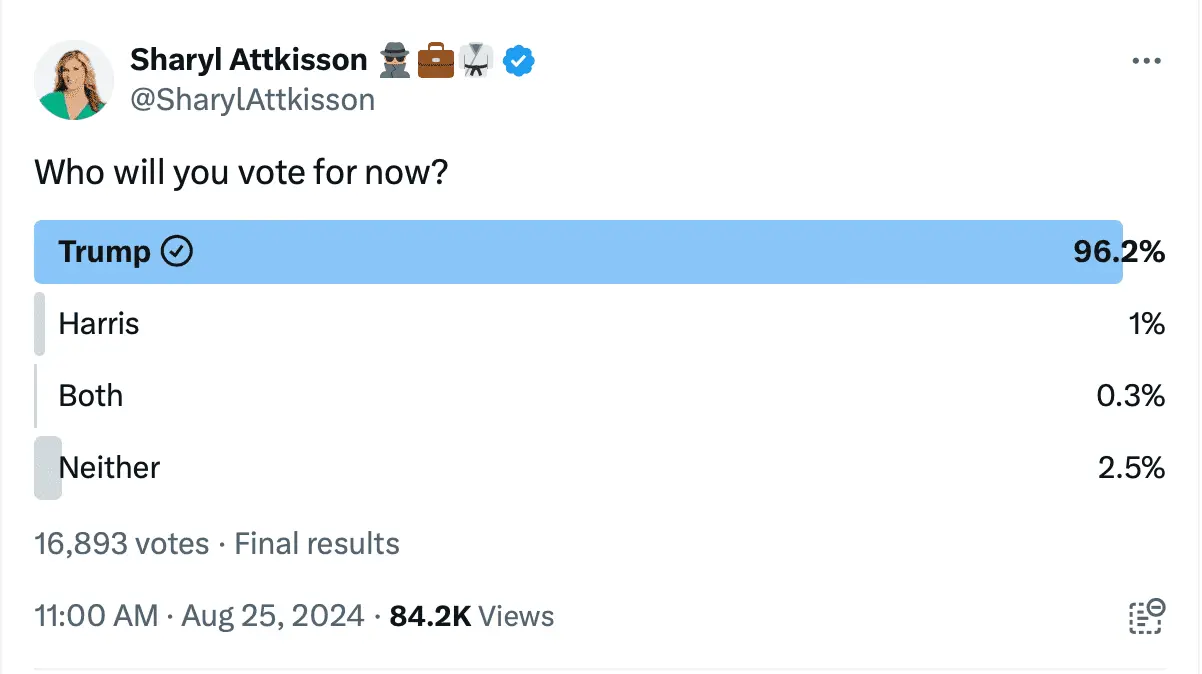Click the 2.5% result for Neither

click(x=1131, y=468)
